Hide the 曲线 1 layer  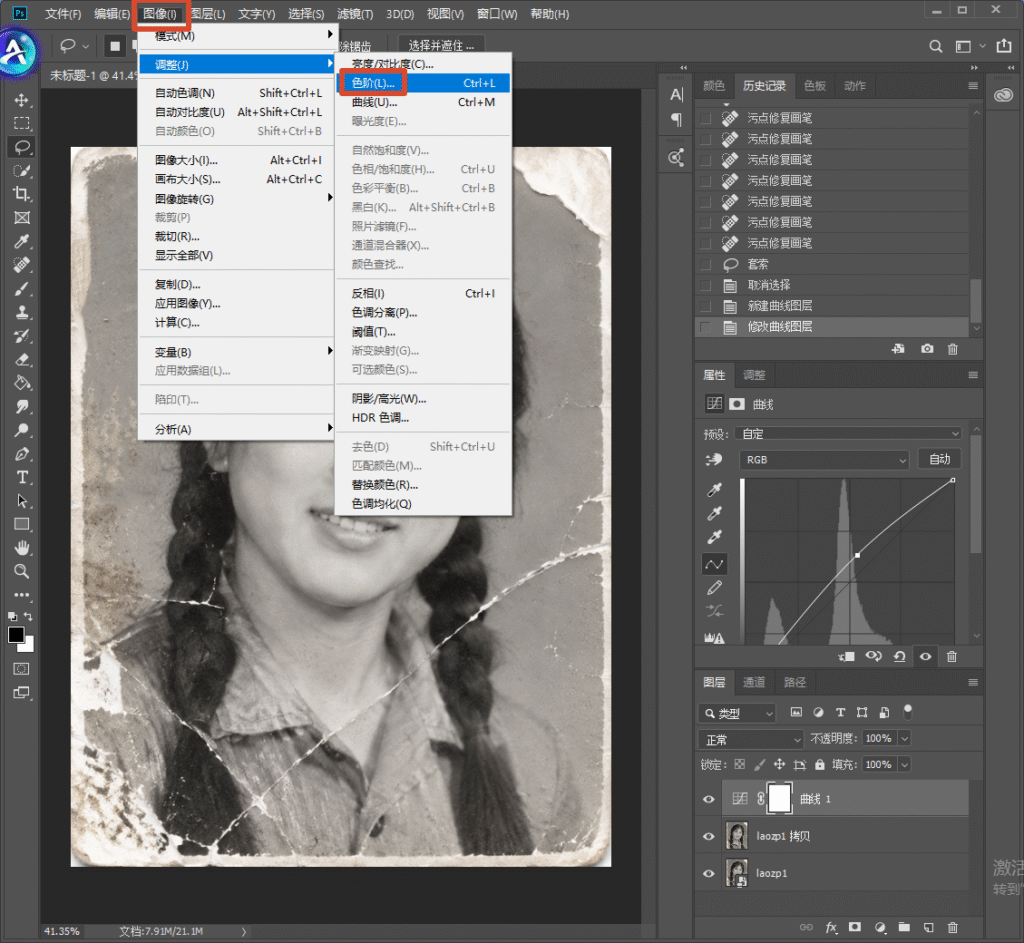coord(709,799)
